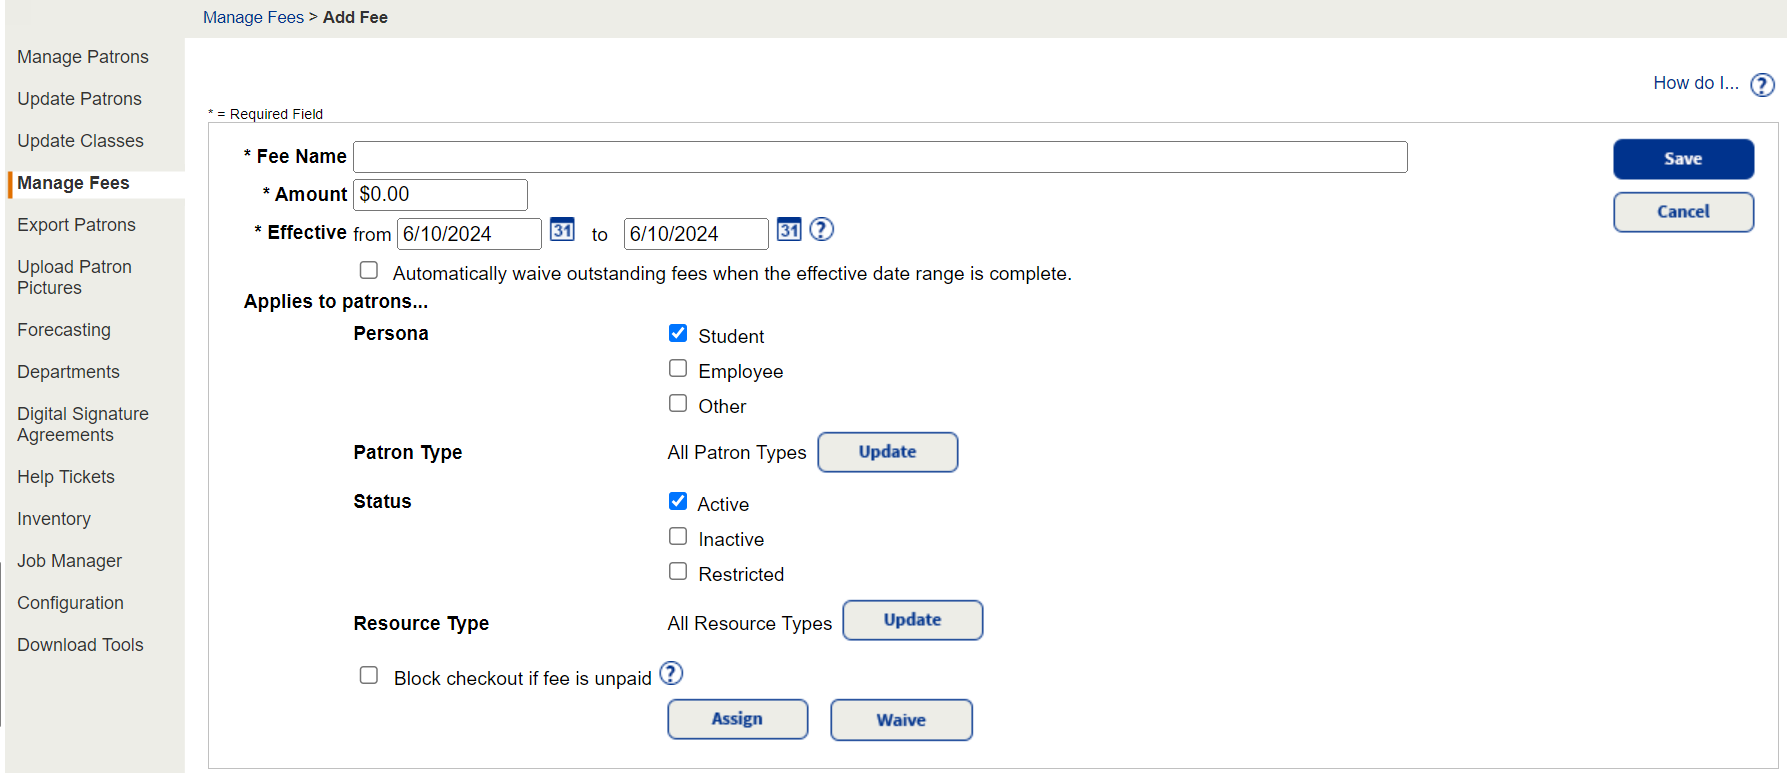Image resolution: width=1787 pixels, height=773 pixels.
Task: Open the start date calendar picker
Action: (562, 230)
